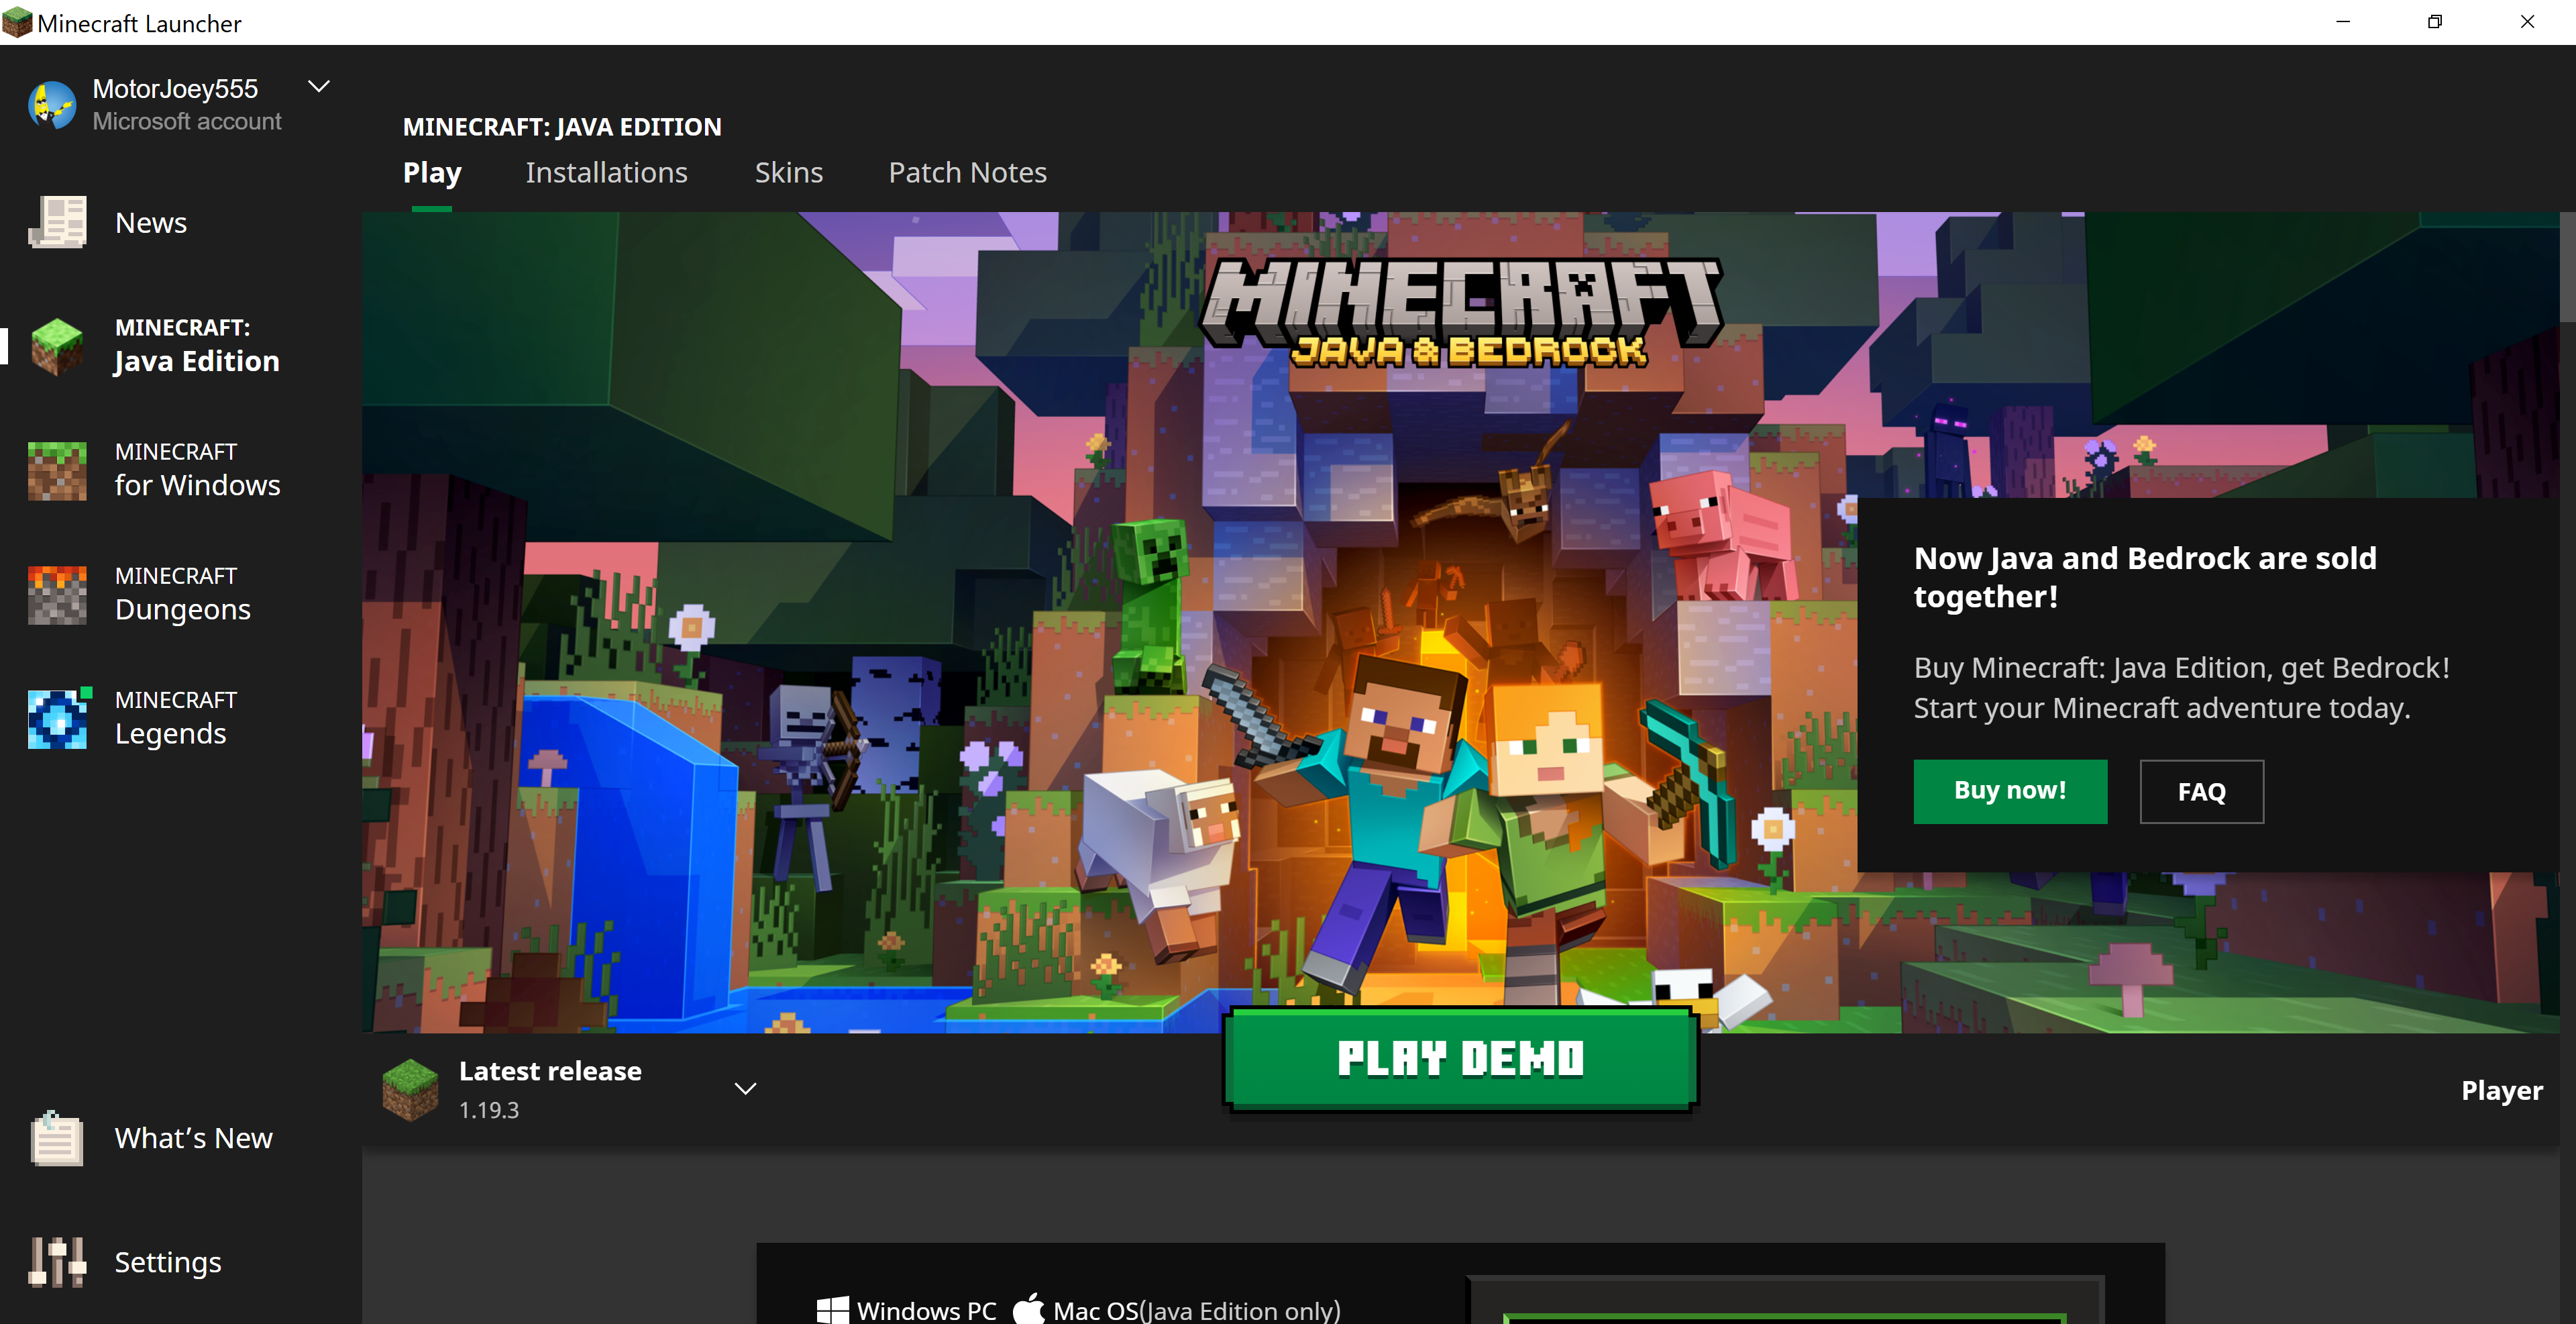Screen dimensions: 2576x1324
Task: Click the Latest release label
Action: point(550,1071)
